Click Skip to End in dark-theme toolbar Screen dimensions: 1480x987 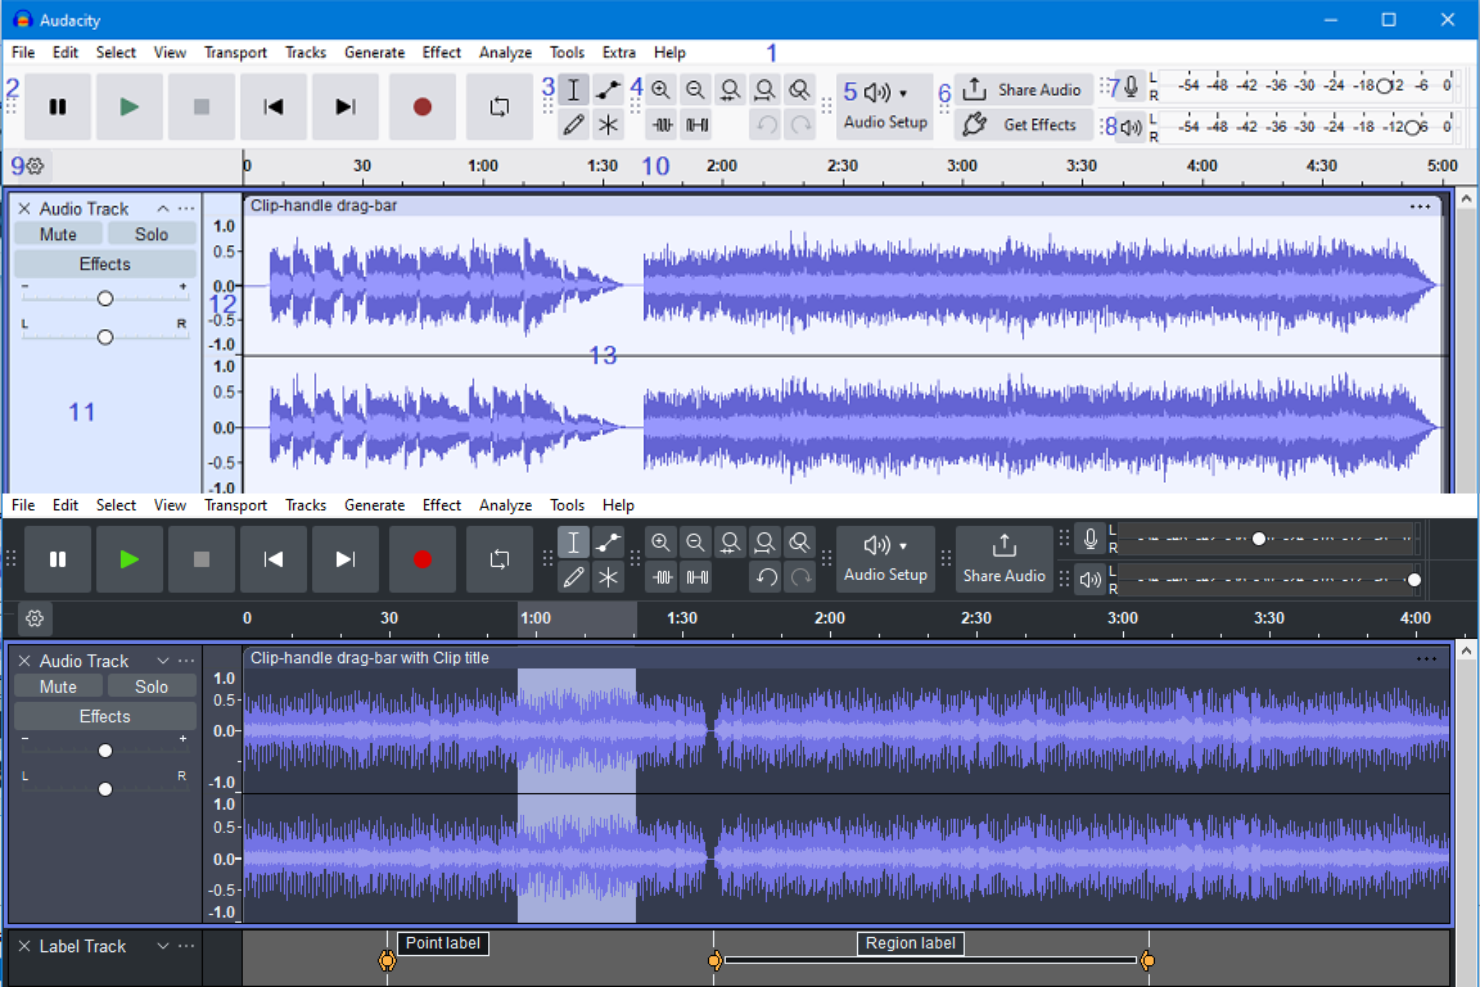pos(345,560)
